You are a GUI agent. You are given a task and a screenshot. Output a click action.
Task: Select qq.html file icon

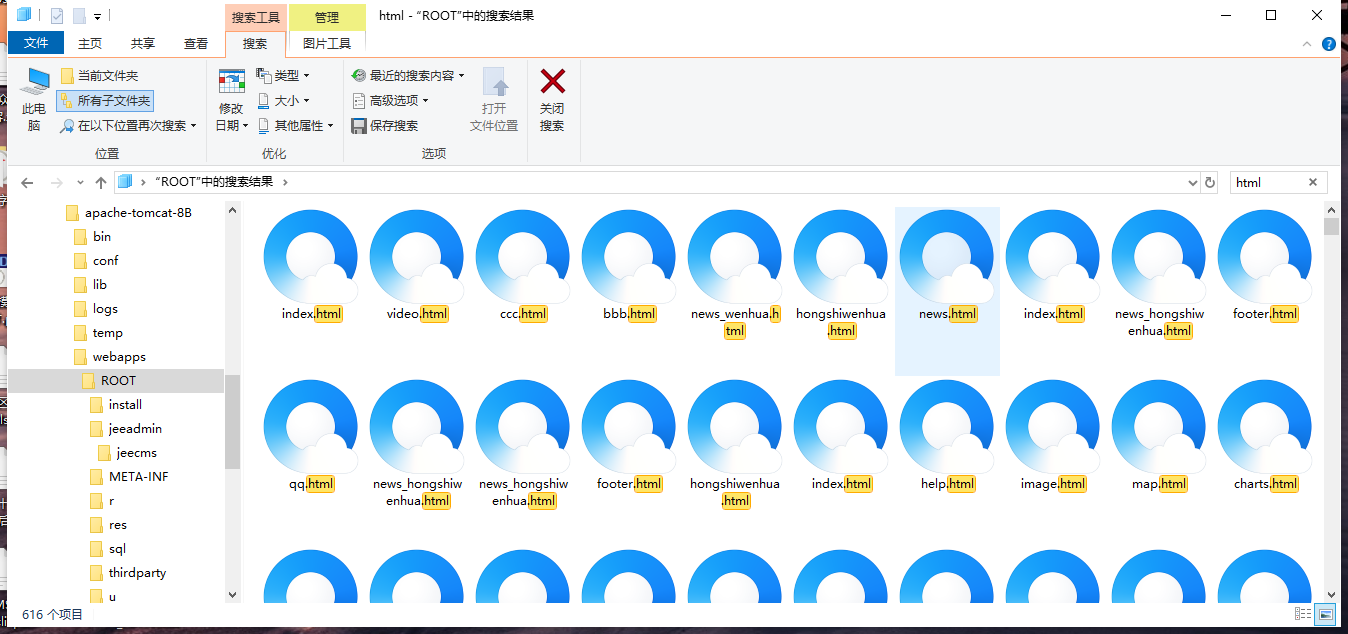pos(311,427)
